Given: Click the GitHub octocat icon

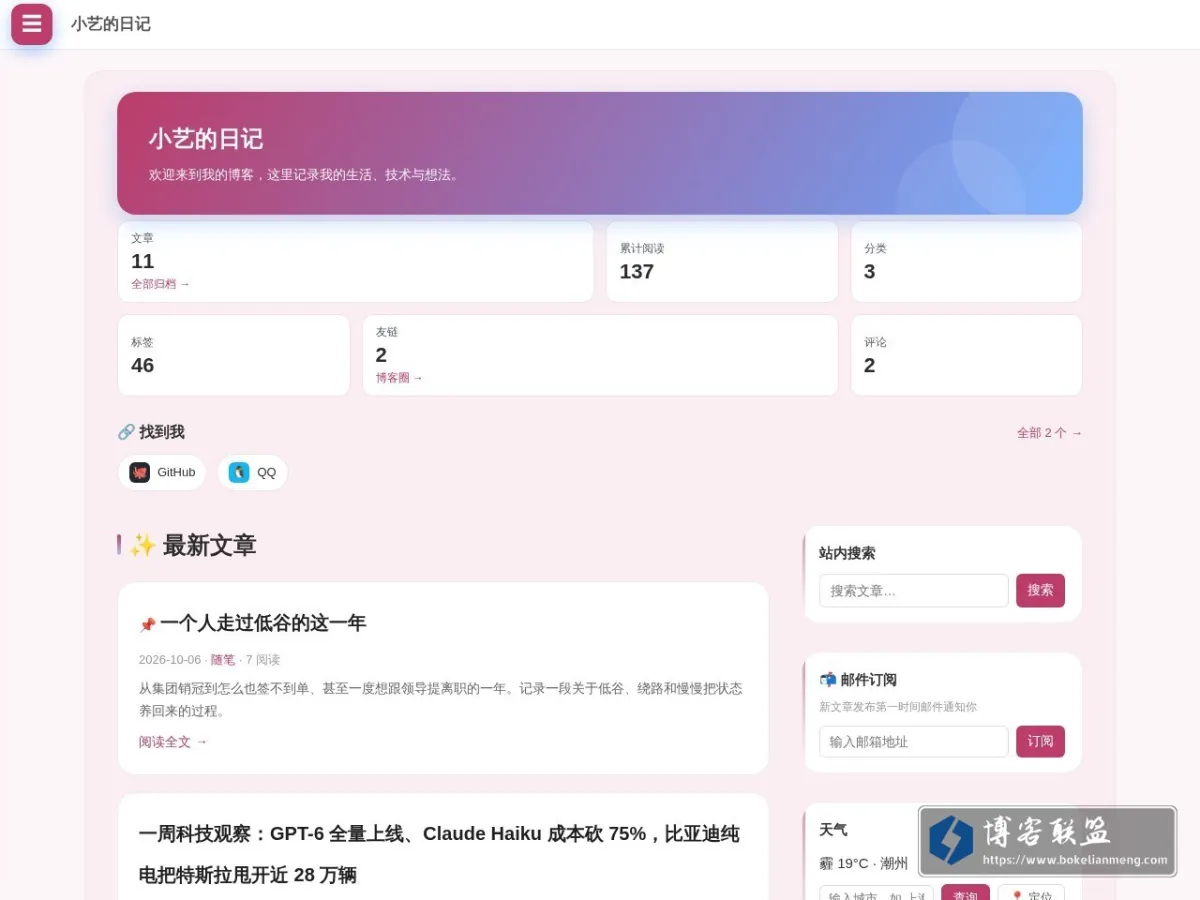Looking at the screenshot, I should pos(140,472).
